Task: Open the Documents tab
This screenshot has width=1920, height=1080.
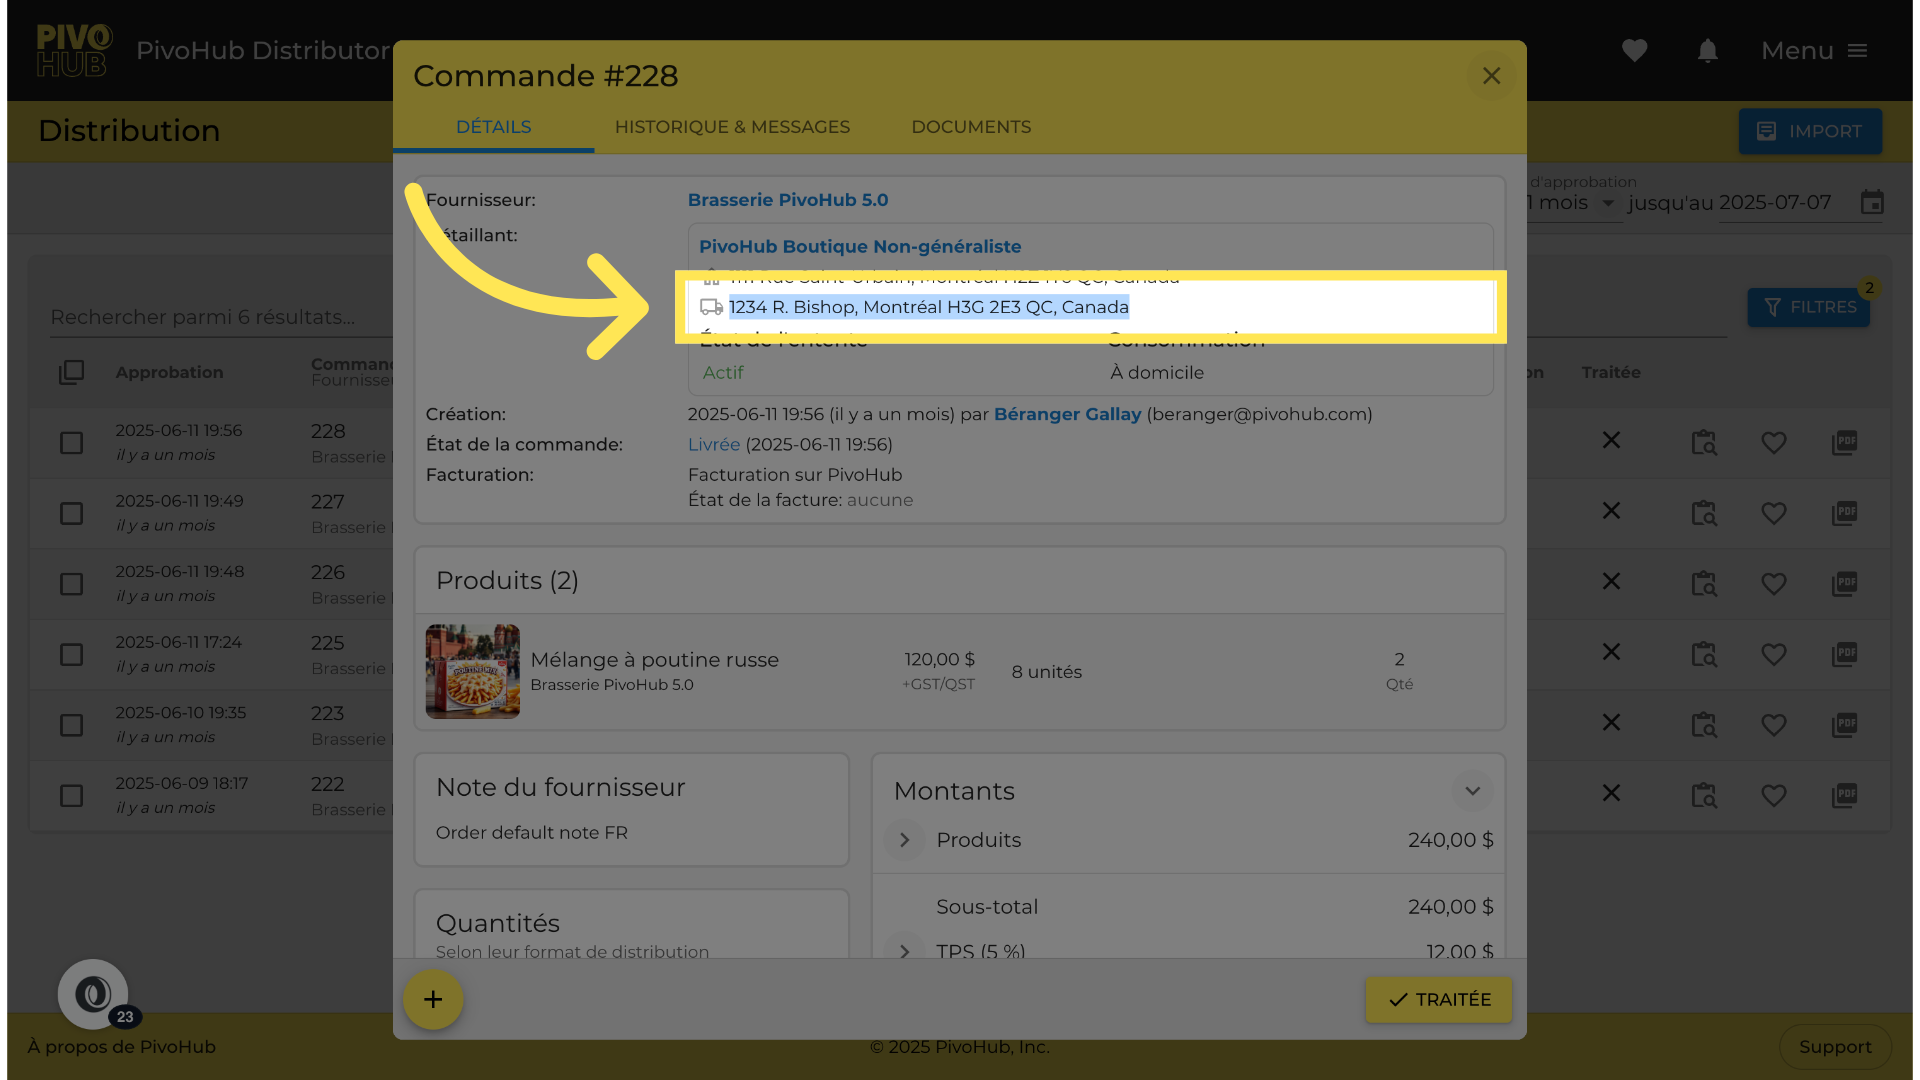Action: pyautogui.click(x=970, y=127)
